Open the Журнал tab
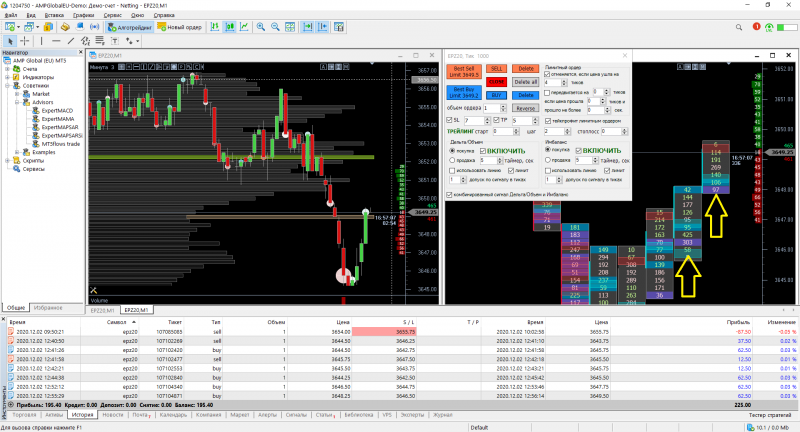Viewport: 800px width, 432px height. 443,415
